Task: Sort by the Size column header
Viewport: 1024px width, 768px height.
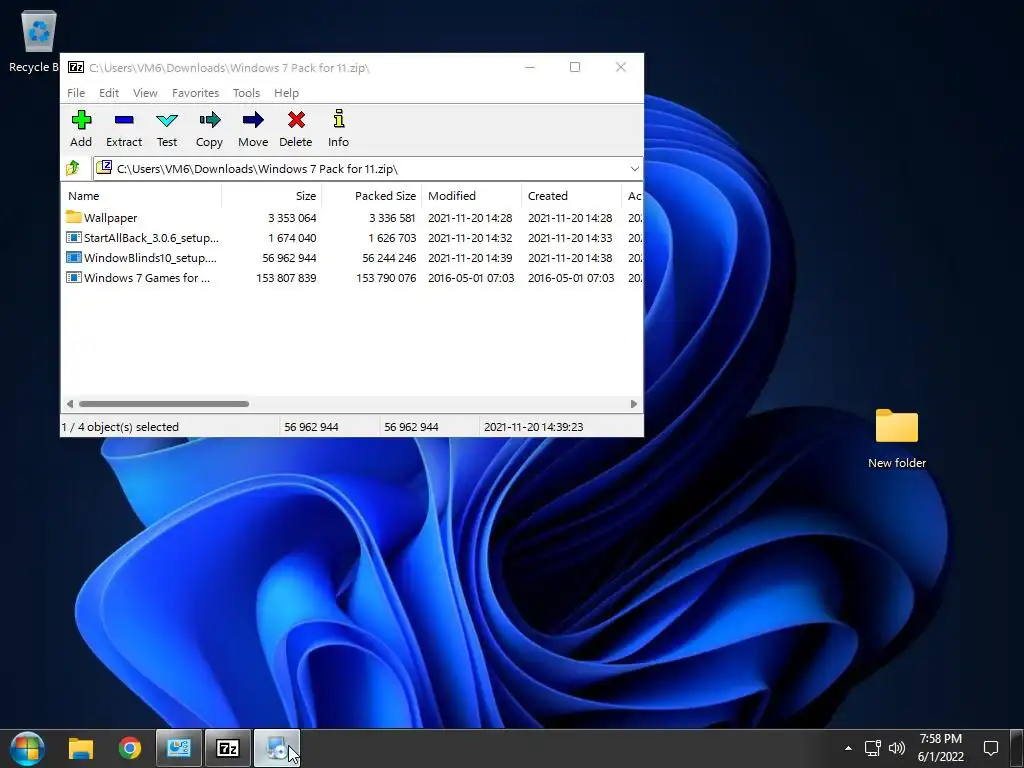Action: pyautogui.click(x=272, y=196)
